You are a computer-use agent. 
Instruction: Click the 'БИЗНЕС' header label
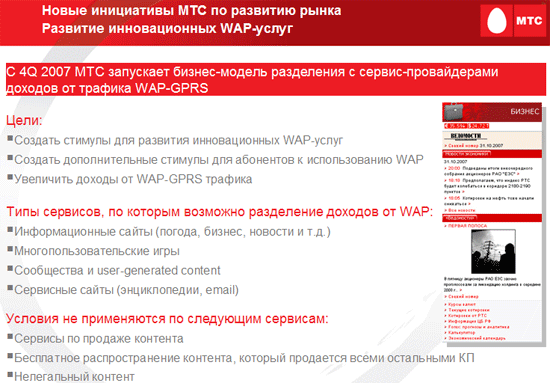[x=524, y=112]
